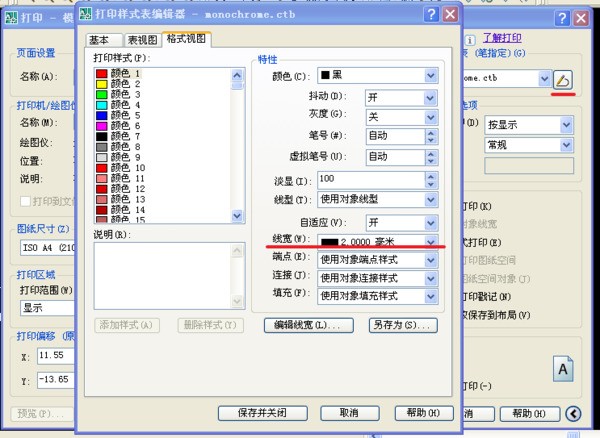Select the green 颜色 3 swatch in the list
This screenshot has width=600, height=438.
pos(102,94)
